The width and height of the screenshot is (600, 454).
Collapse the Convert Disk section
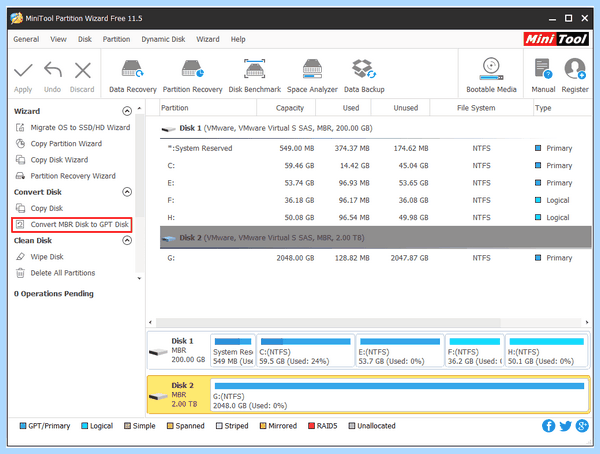click(x=127, y=192)
